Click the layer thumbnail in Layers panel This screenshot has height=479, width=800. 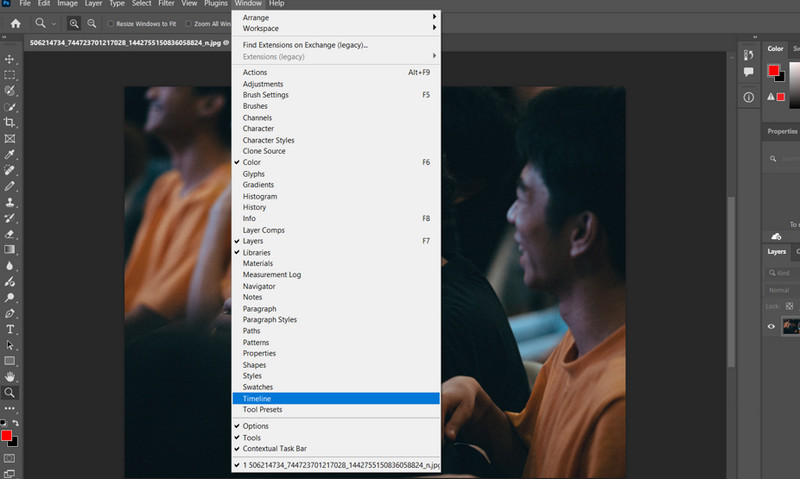coord(791,326)
